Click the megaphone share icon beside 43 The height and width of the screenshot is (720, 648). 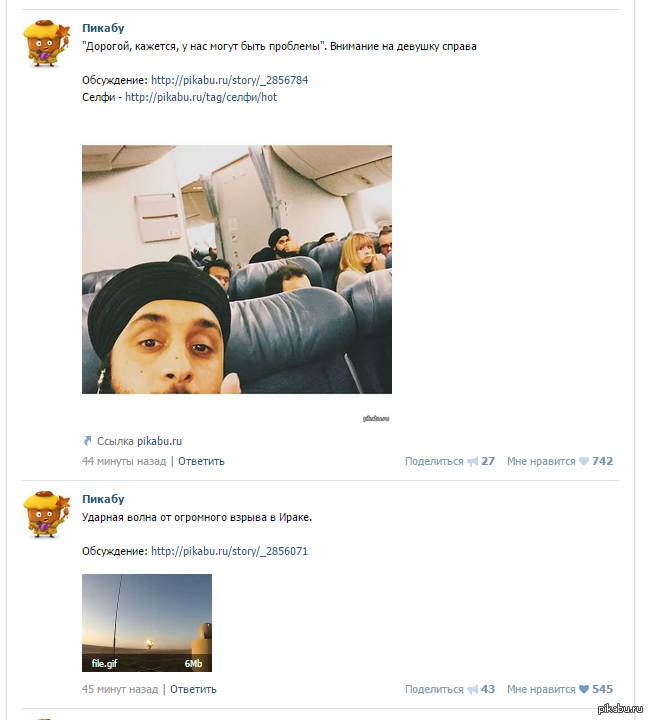click(472, 690)
